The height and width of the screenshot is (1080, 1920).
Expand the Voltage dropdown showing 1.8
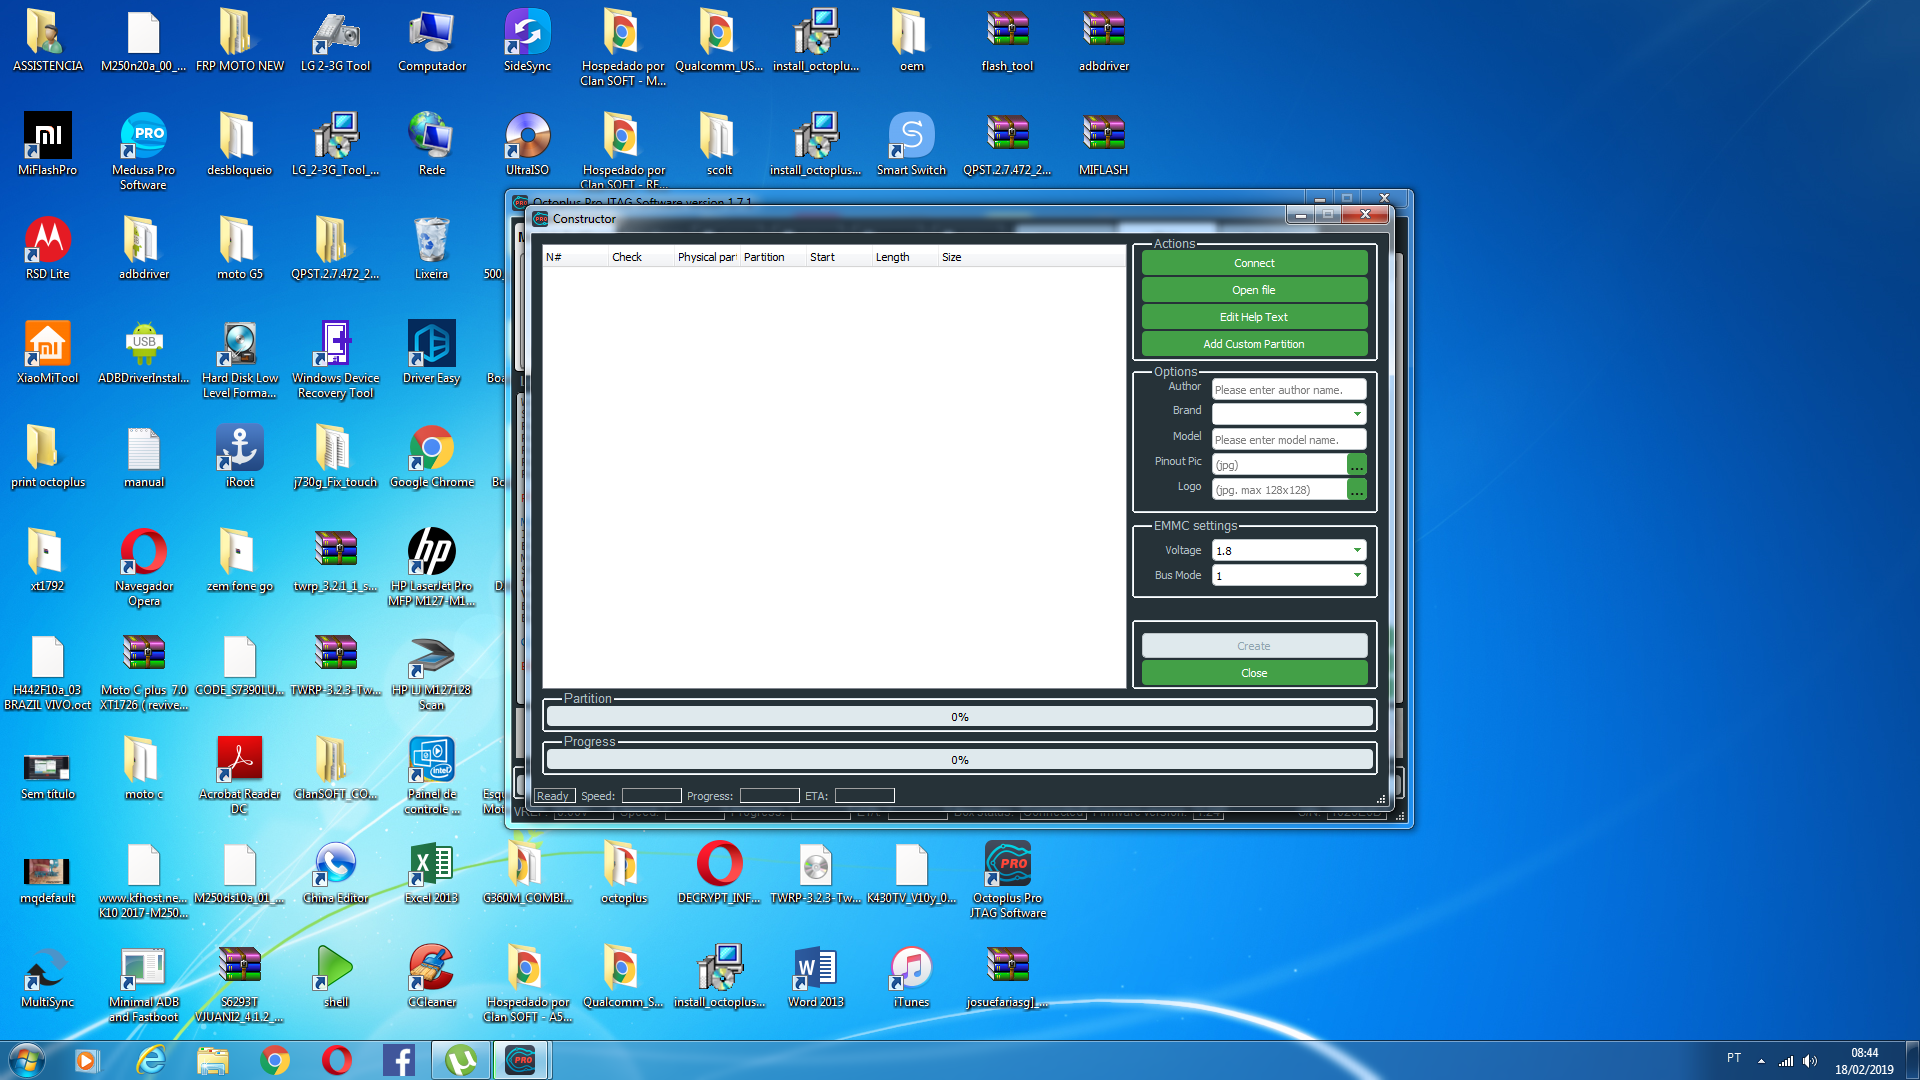[x=1289, y=551]
